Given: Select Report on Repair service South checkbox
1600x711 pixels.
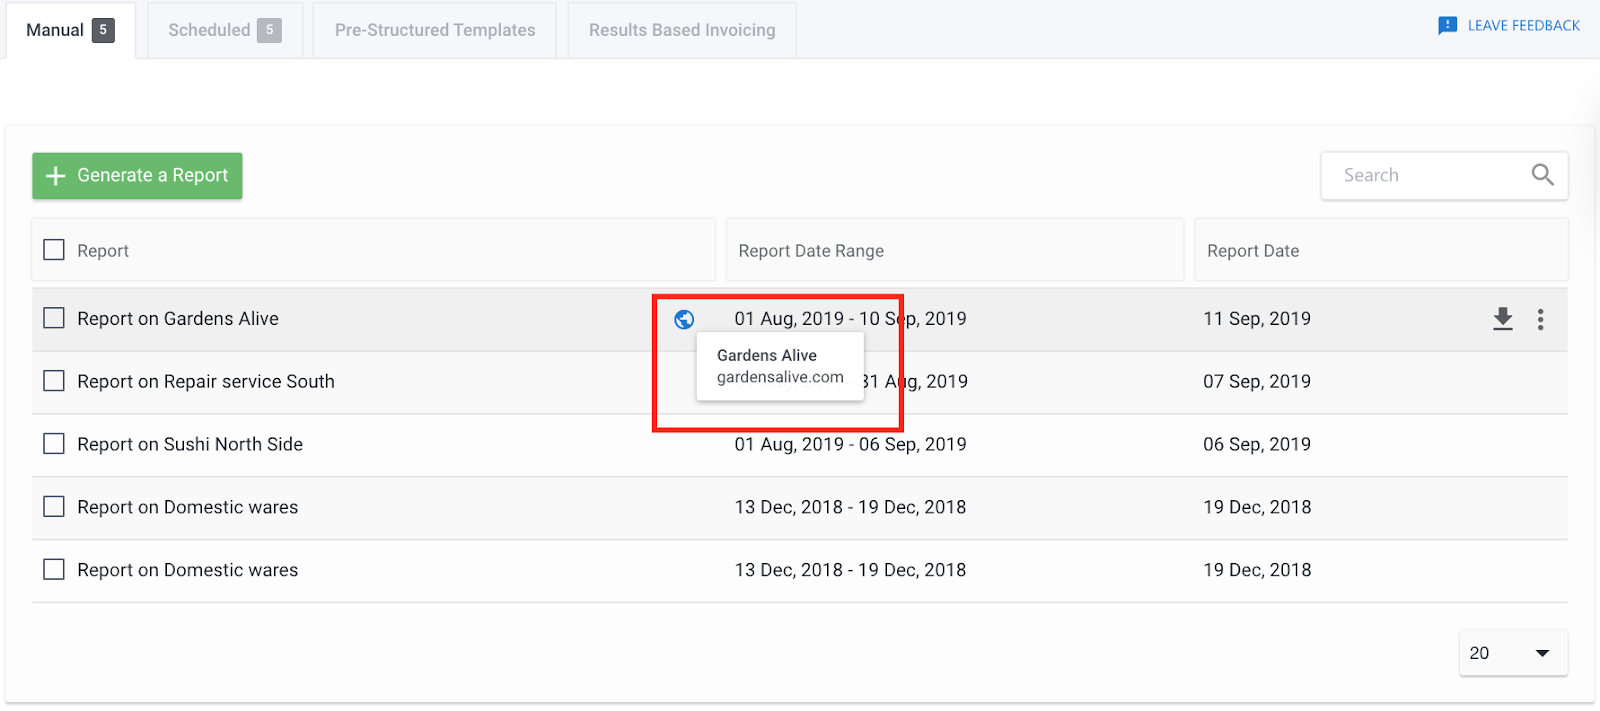Looking at the screenshot, I should tap(54, 381).
